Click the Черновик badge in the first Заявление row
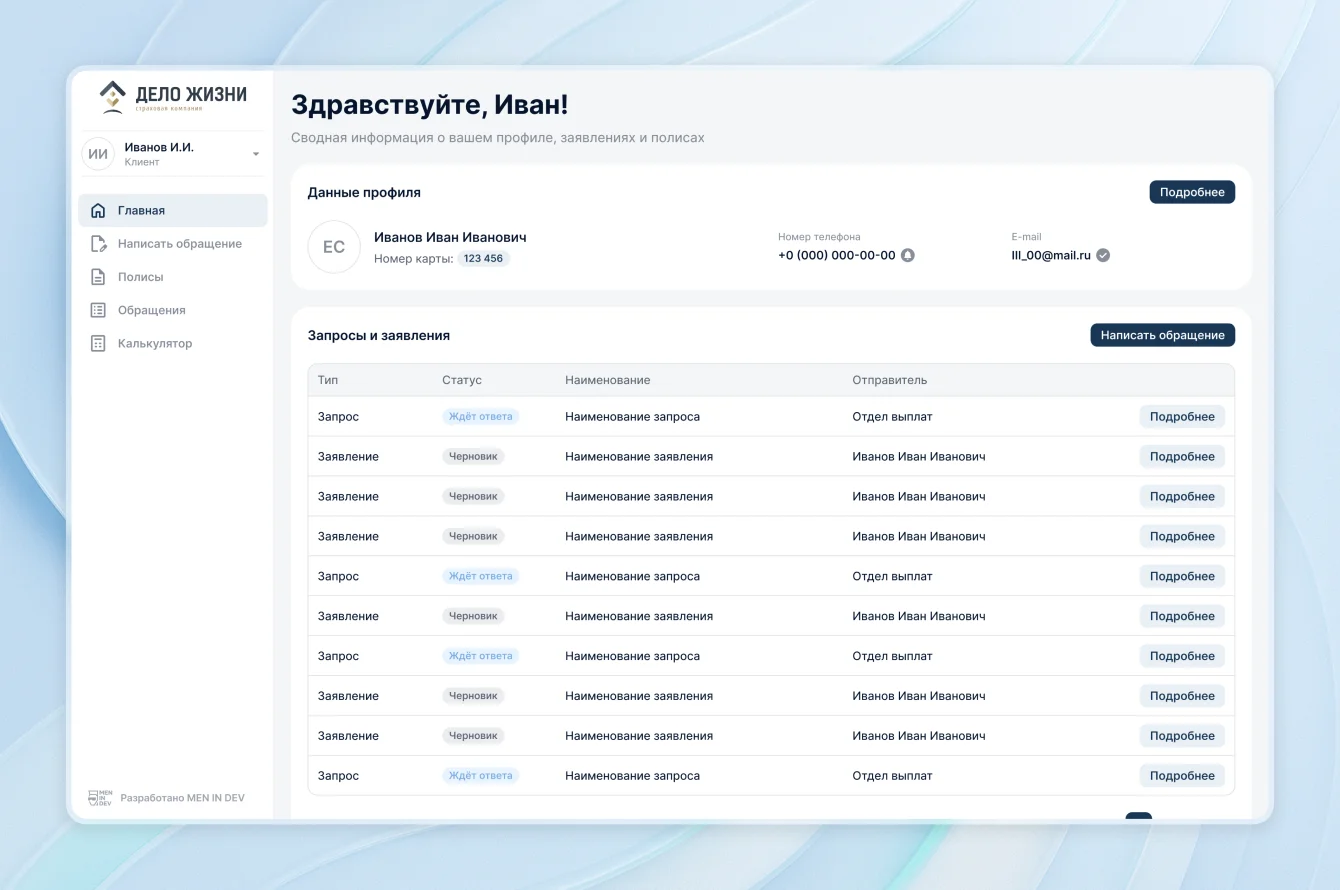 coord(473,457)
